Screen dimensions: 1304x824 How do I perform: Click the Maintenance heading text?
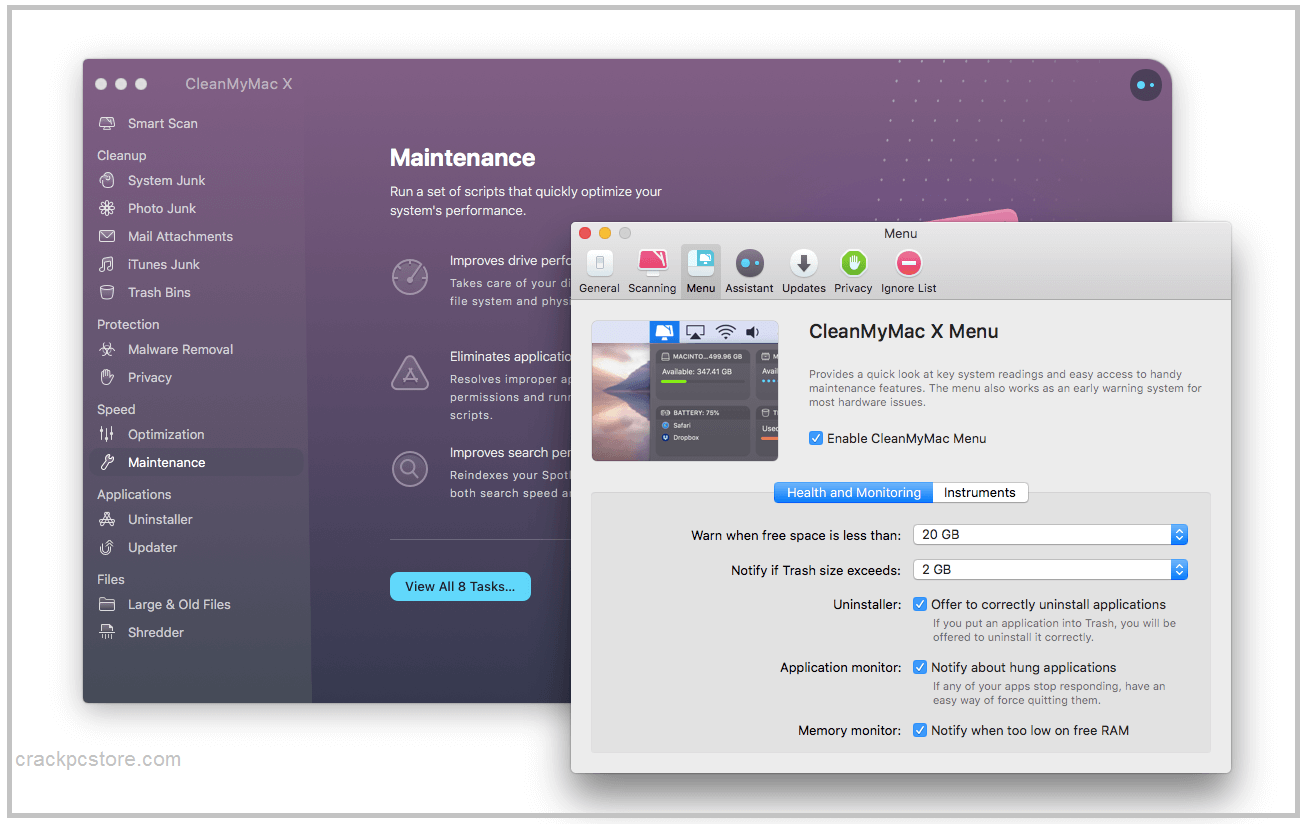tap(462, 158)
